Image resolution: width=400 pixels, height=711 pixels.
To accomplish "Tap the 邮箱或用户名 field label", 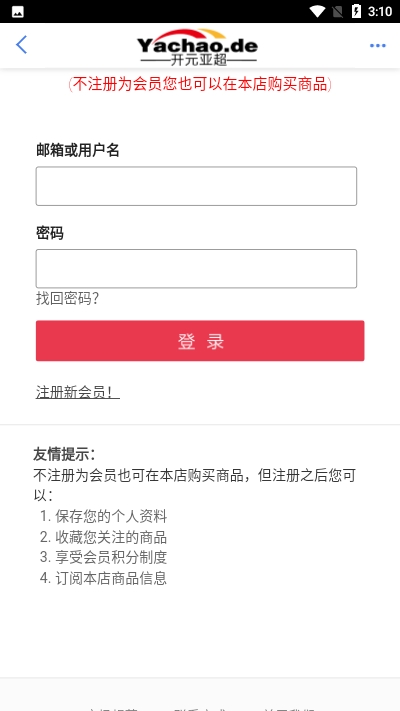I will pyautogui.click(x=78, y=150).
